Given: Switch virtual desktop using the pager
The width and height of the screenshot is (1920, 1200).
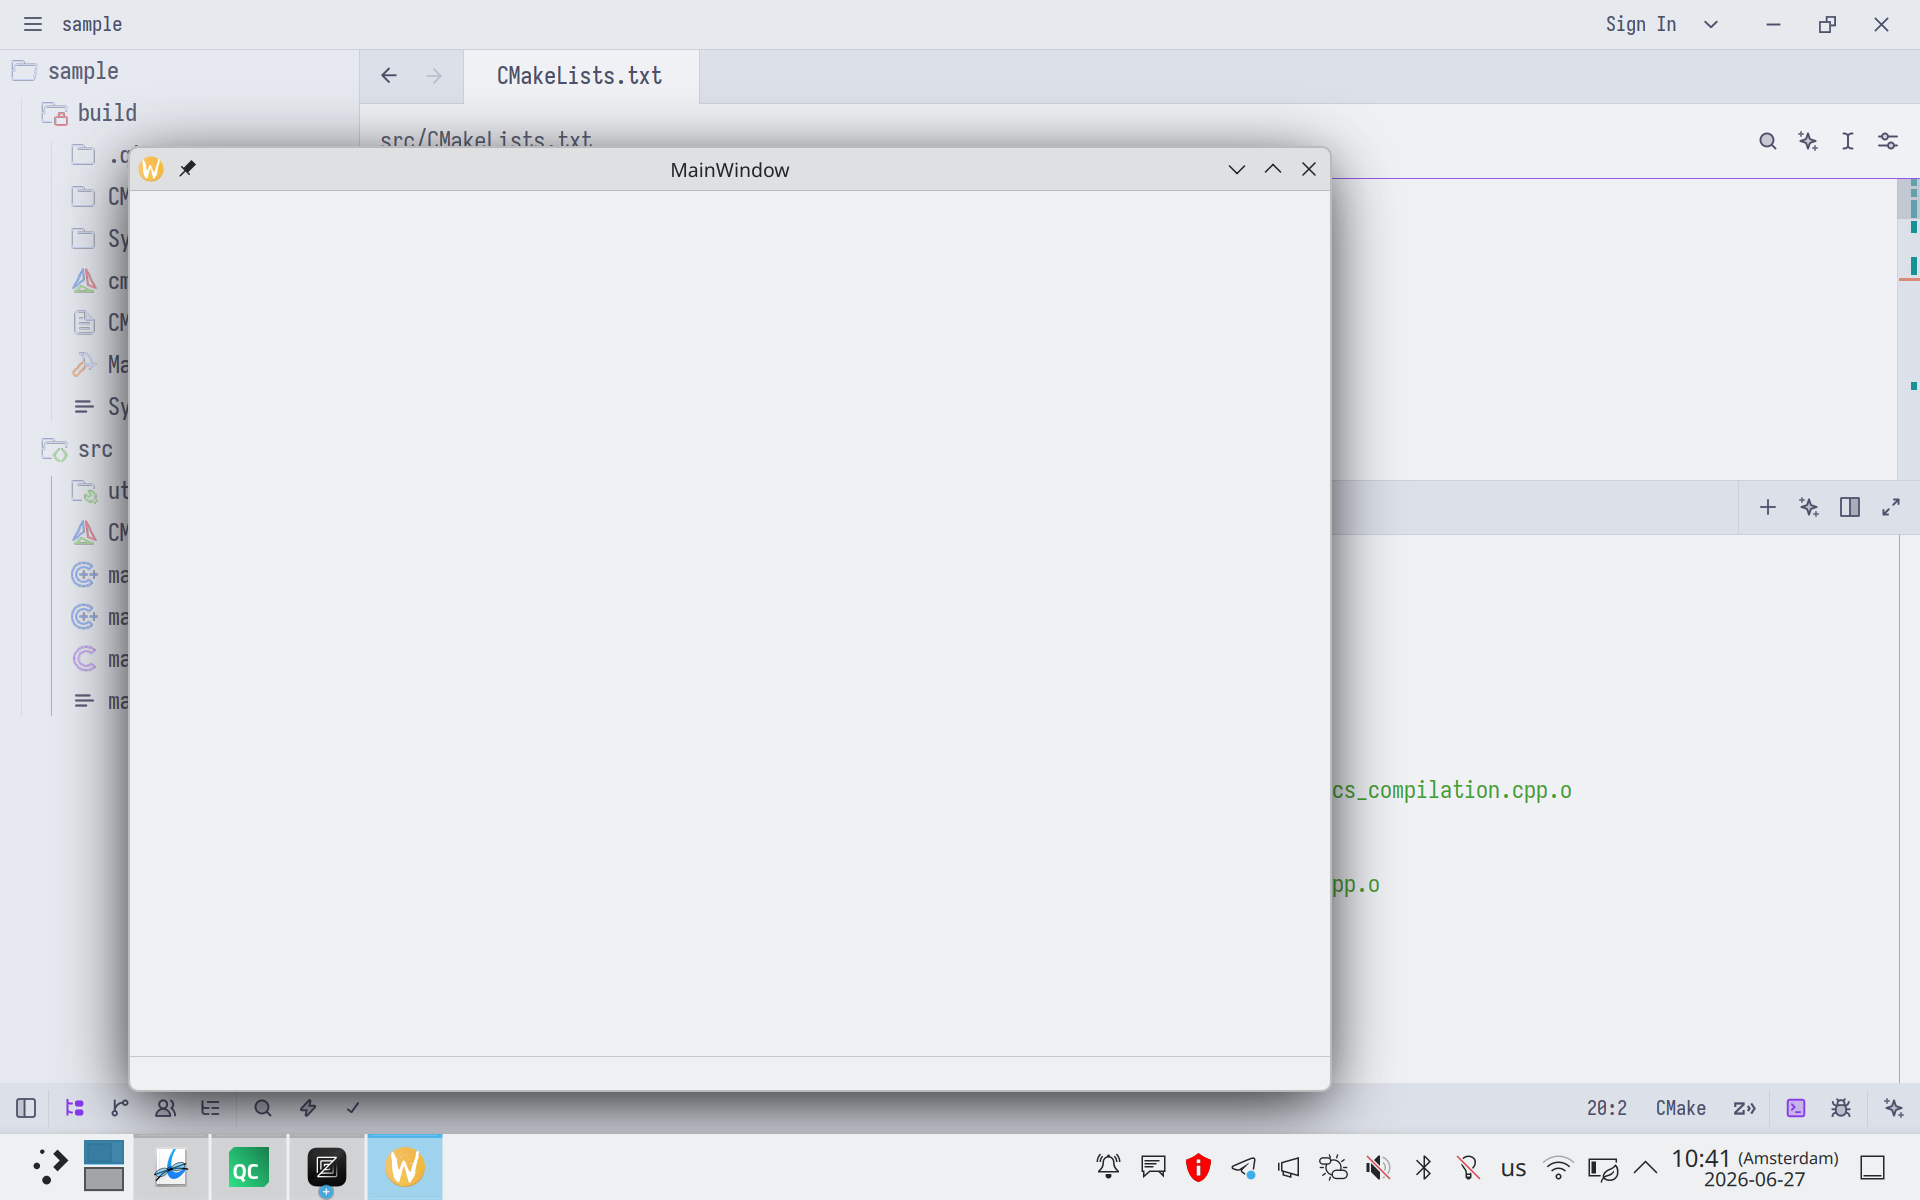Looking at the screenshot, I should point(104,1167).
